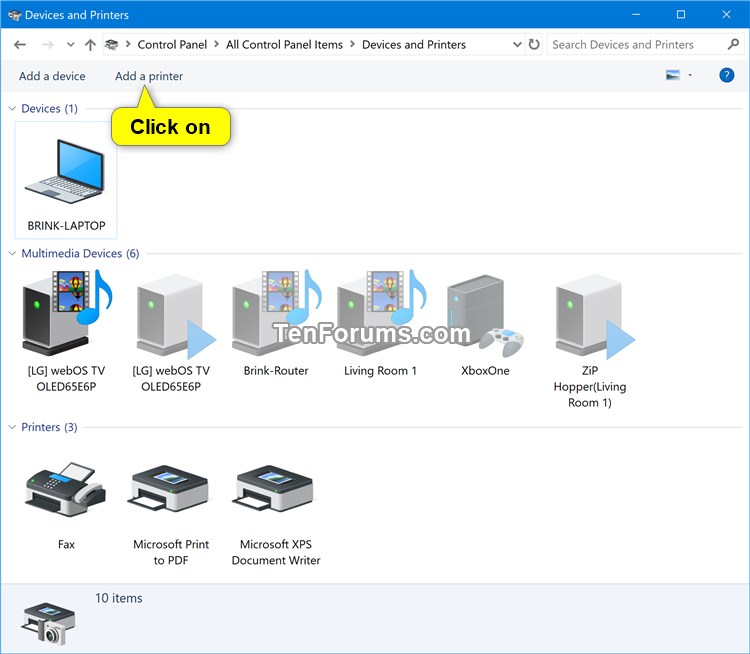
Task: Close the Devices and Printers window
Action: [726, 15]
